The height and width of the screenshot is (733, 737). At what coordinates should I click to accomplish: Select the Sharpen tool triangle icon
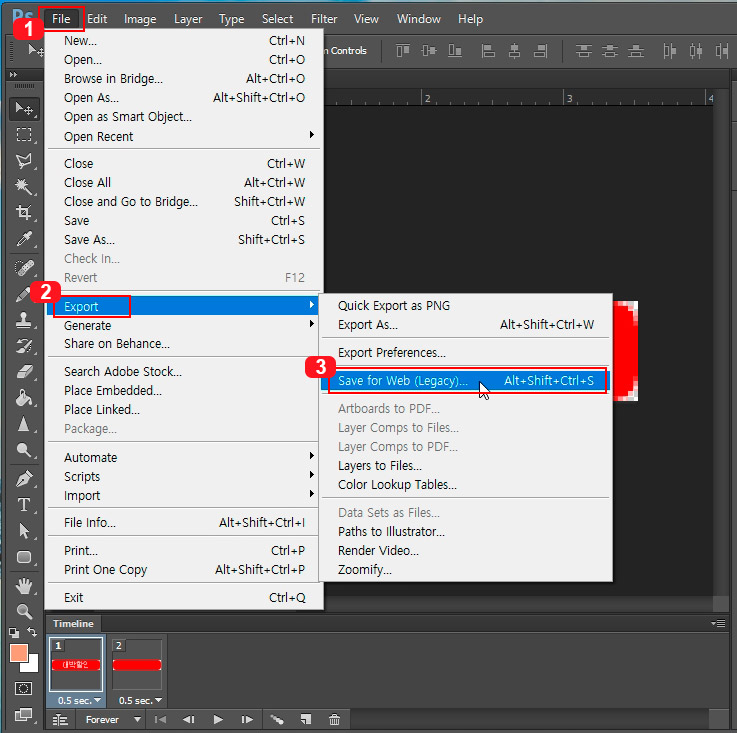24,424
